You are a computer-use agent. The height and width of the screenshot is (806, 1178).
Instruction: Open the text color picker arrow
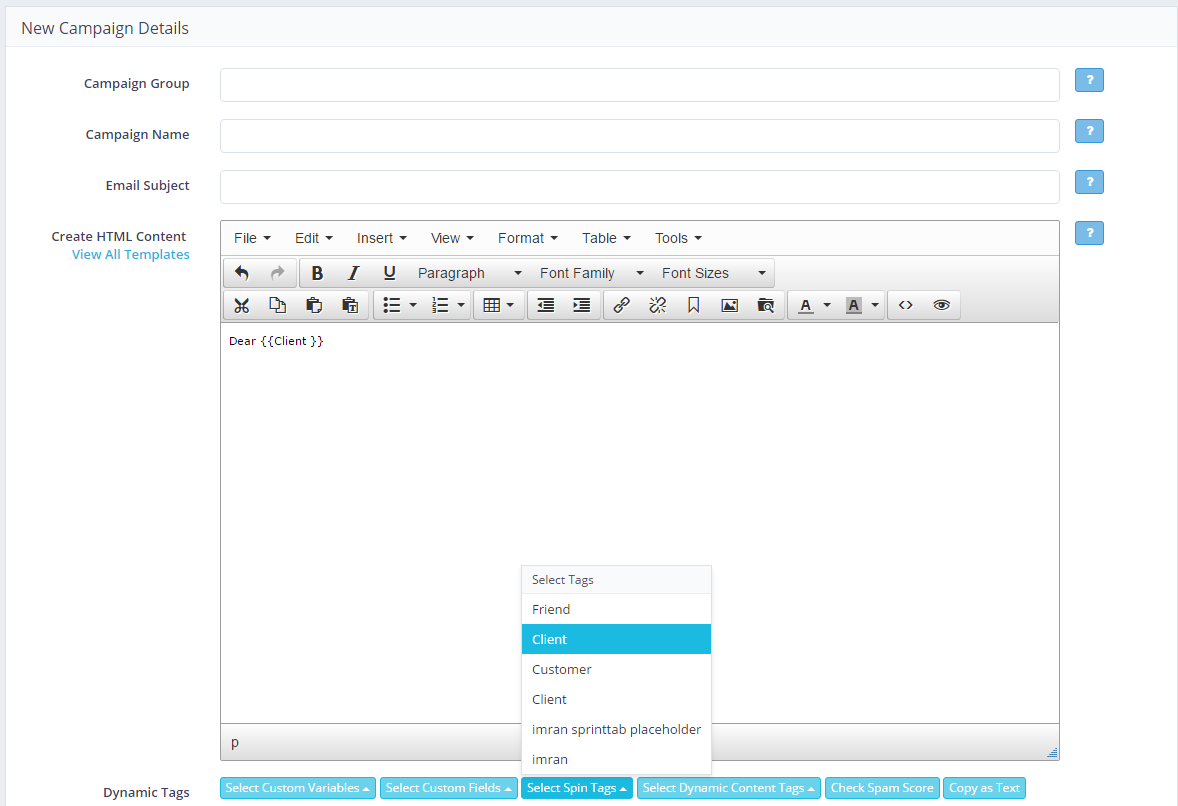[827, 305]
